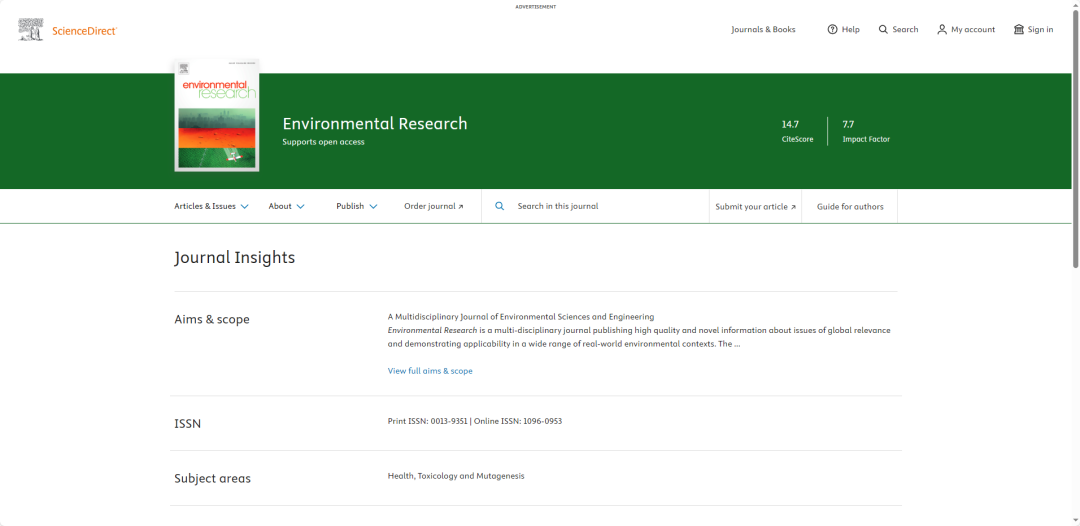This screenshot has width=1080, height=526.
Task: Click the Sign in text
Action: pos(1041,30)
